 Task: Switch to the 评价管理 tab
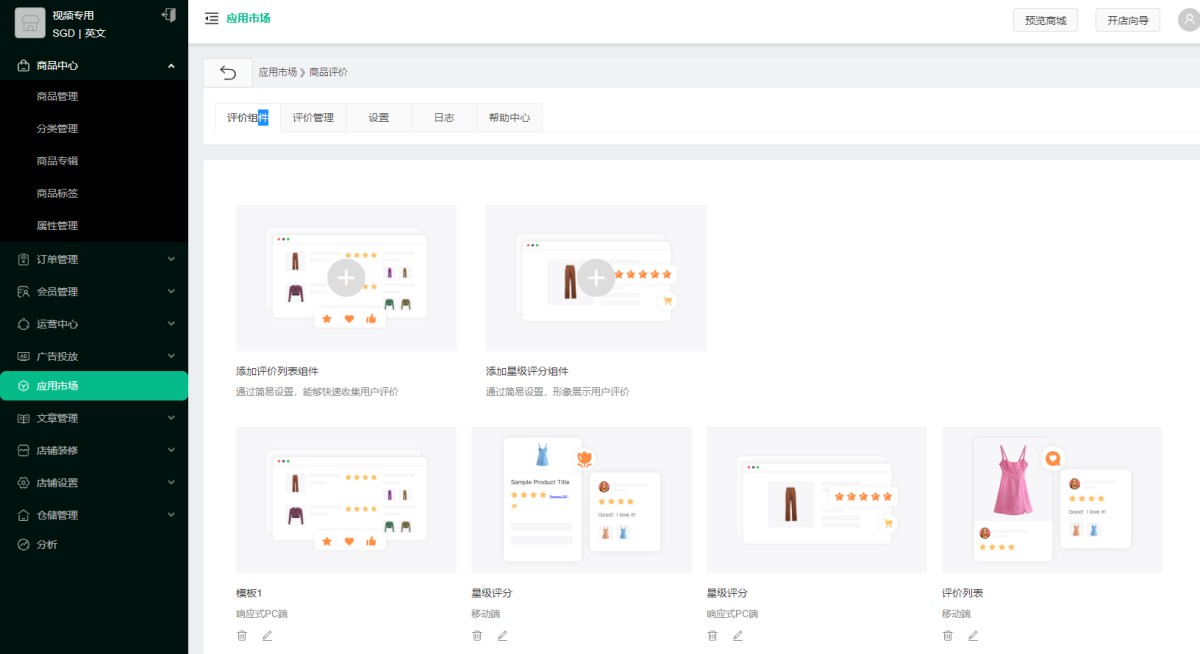(313, 117)
